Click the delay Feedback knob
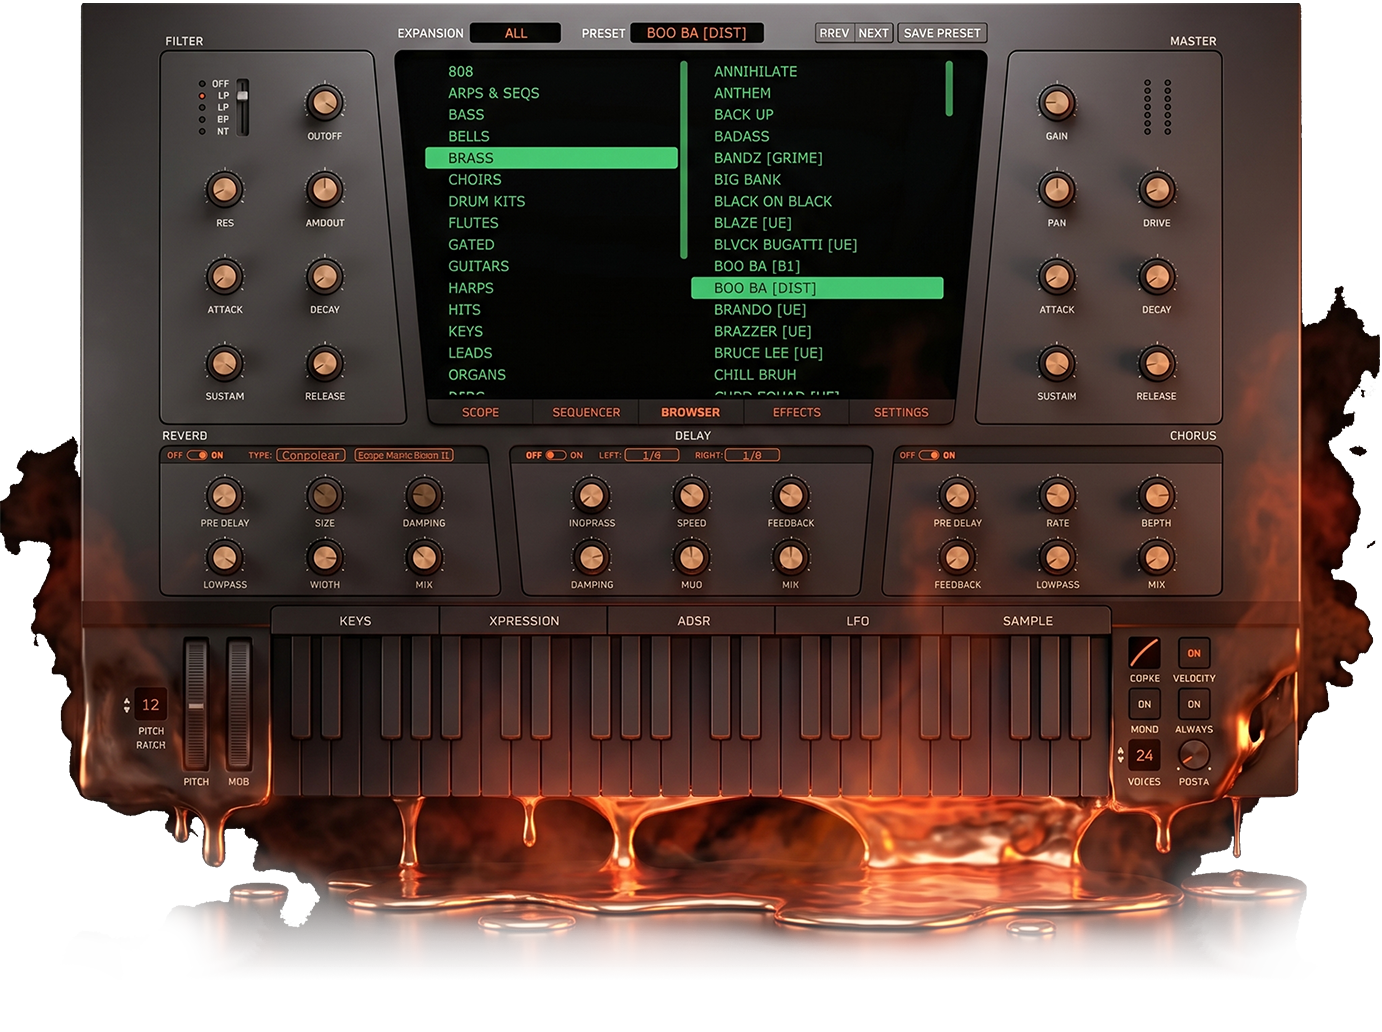The width and height of the screenshot is (1382, 1032). [x=790, y=494]
